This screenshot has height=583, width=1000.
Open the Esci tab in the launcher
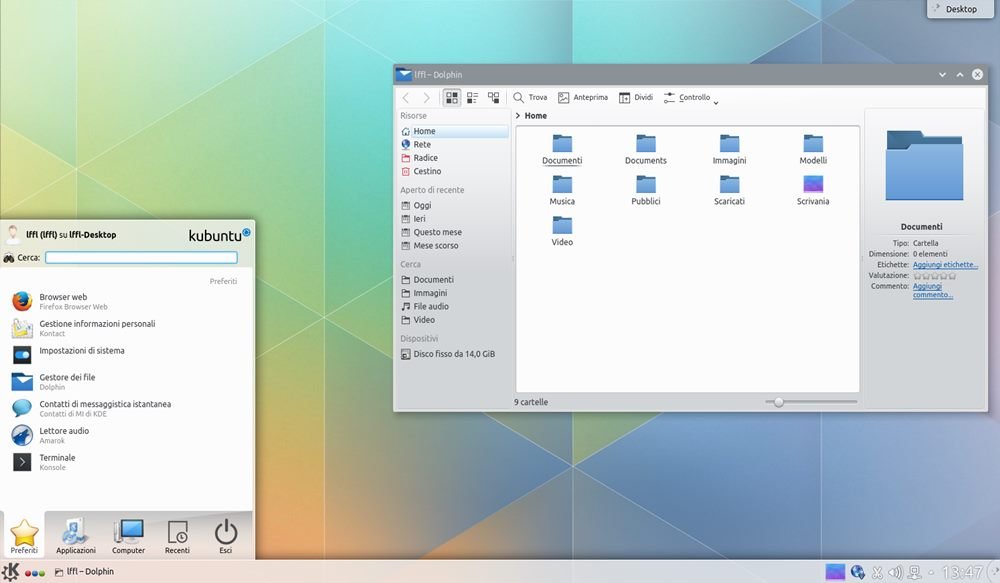[x=226, y=536]
